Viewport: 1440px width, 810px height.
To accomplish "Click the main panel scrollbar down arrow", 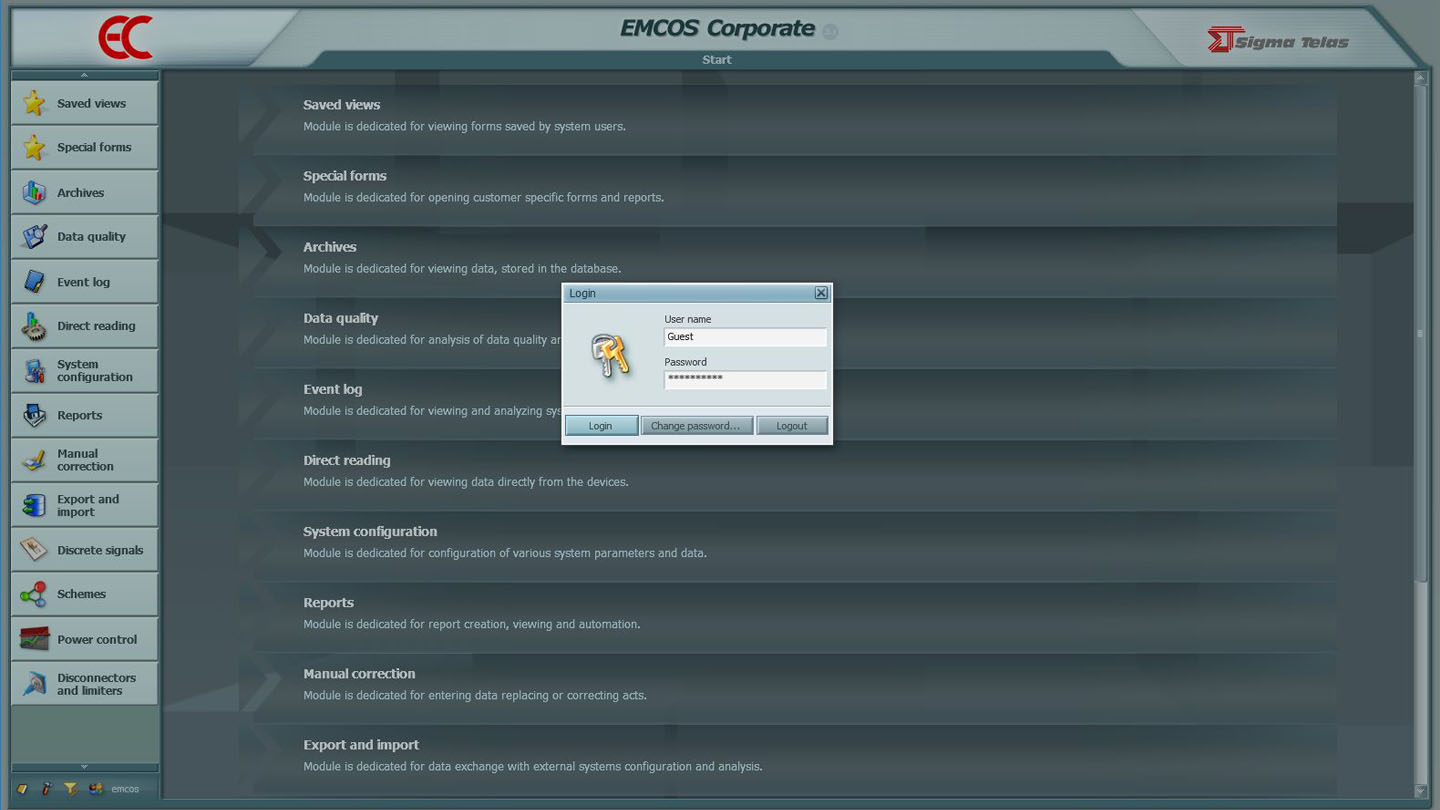I will pyautogui.click(x=1420, y=791).
